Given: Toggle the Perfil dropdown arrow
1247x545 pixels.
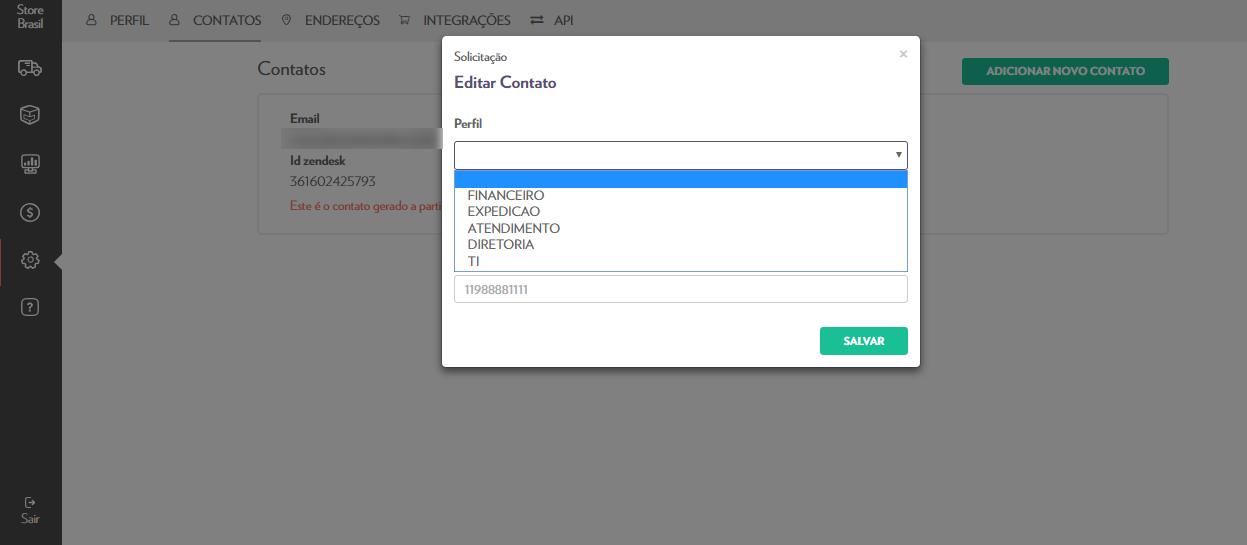Looking at the screenshot, I should 898,156.
